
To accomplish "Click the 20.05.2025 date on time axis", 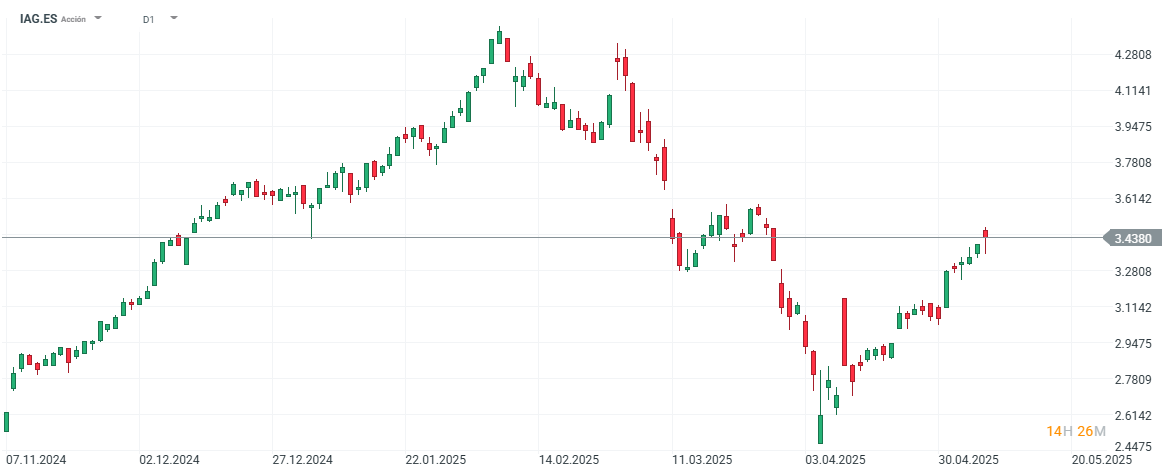I will (x=1102, y=460).
